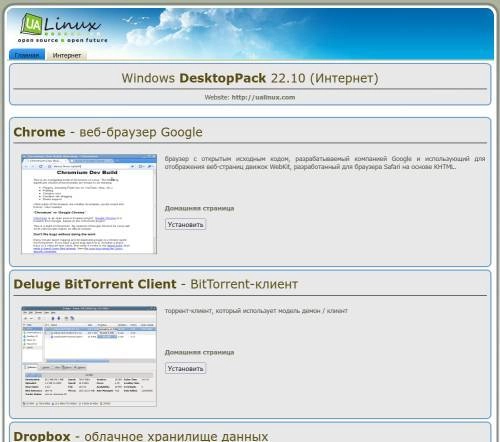Viewport: 500px width, 442px height.
Task: Click the Deluge BitTorrent Client heading
Action: point(156,284)
